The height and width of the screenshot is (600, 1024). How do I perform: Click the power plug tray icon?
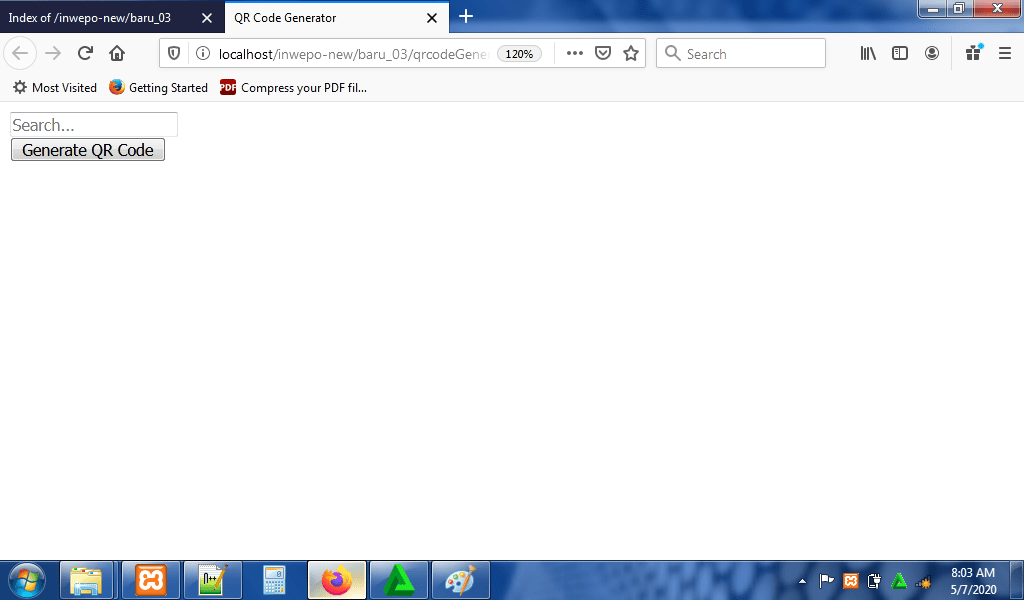pyautogui.click(x=874, y=580)
